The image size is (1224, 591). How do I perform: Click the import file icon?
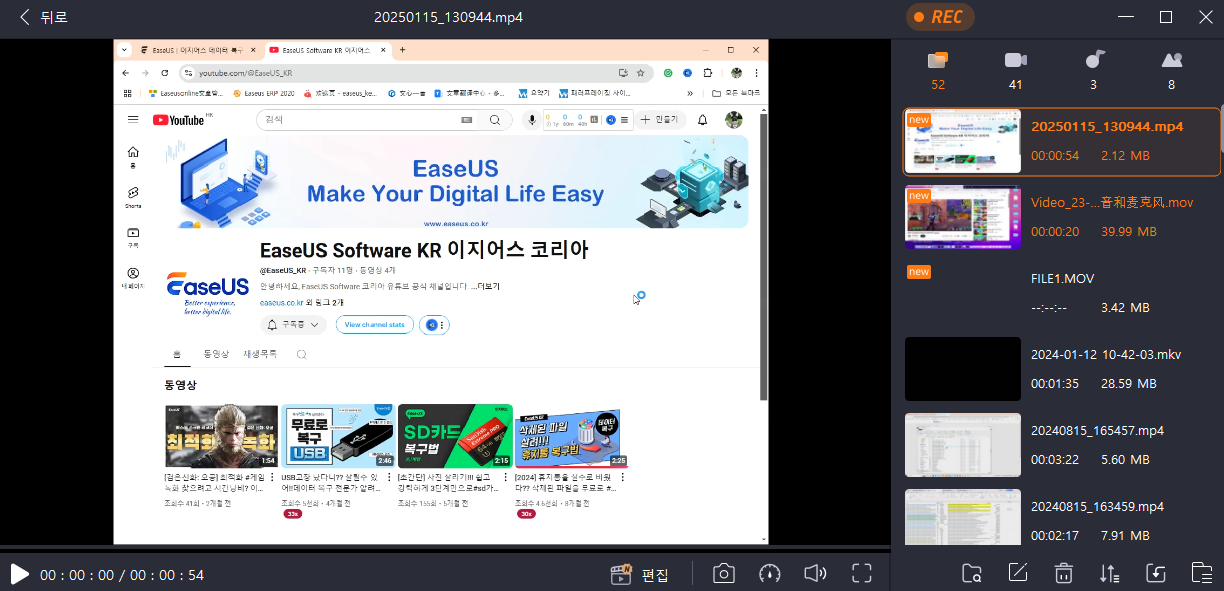point(1155,573)
